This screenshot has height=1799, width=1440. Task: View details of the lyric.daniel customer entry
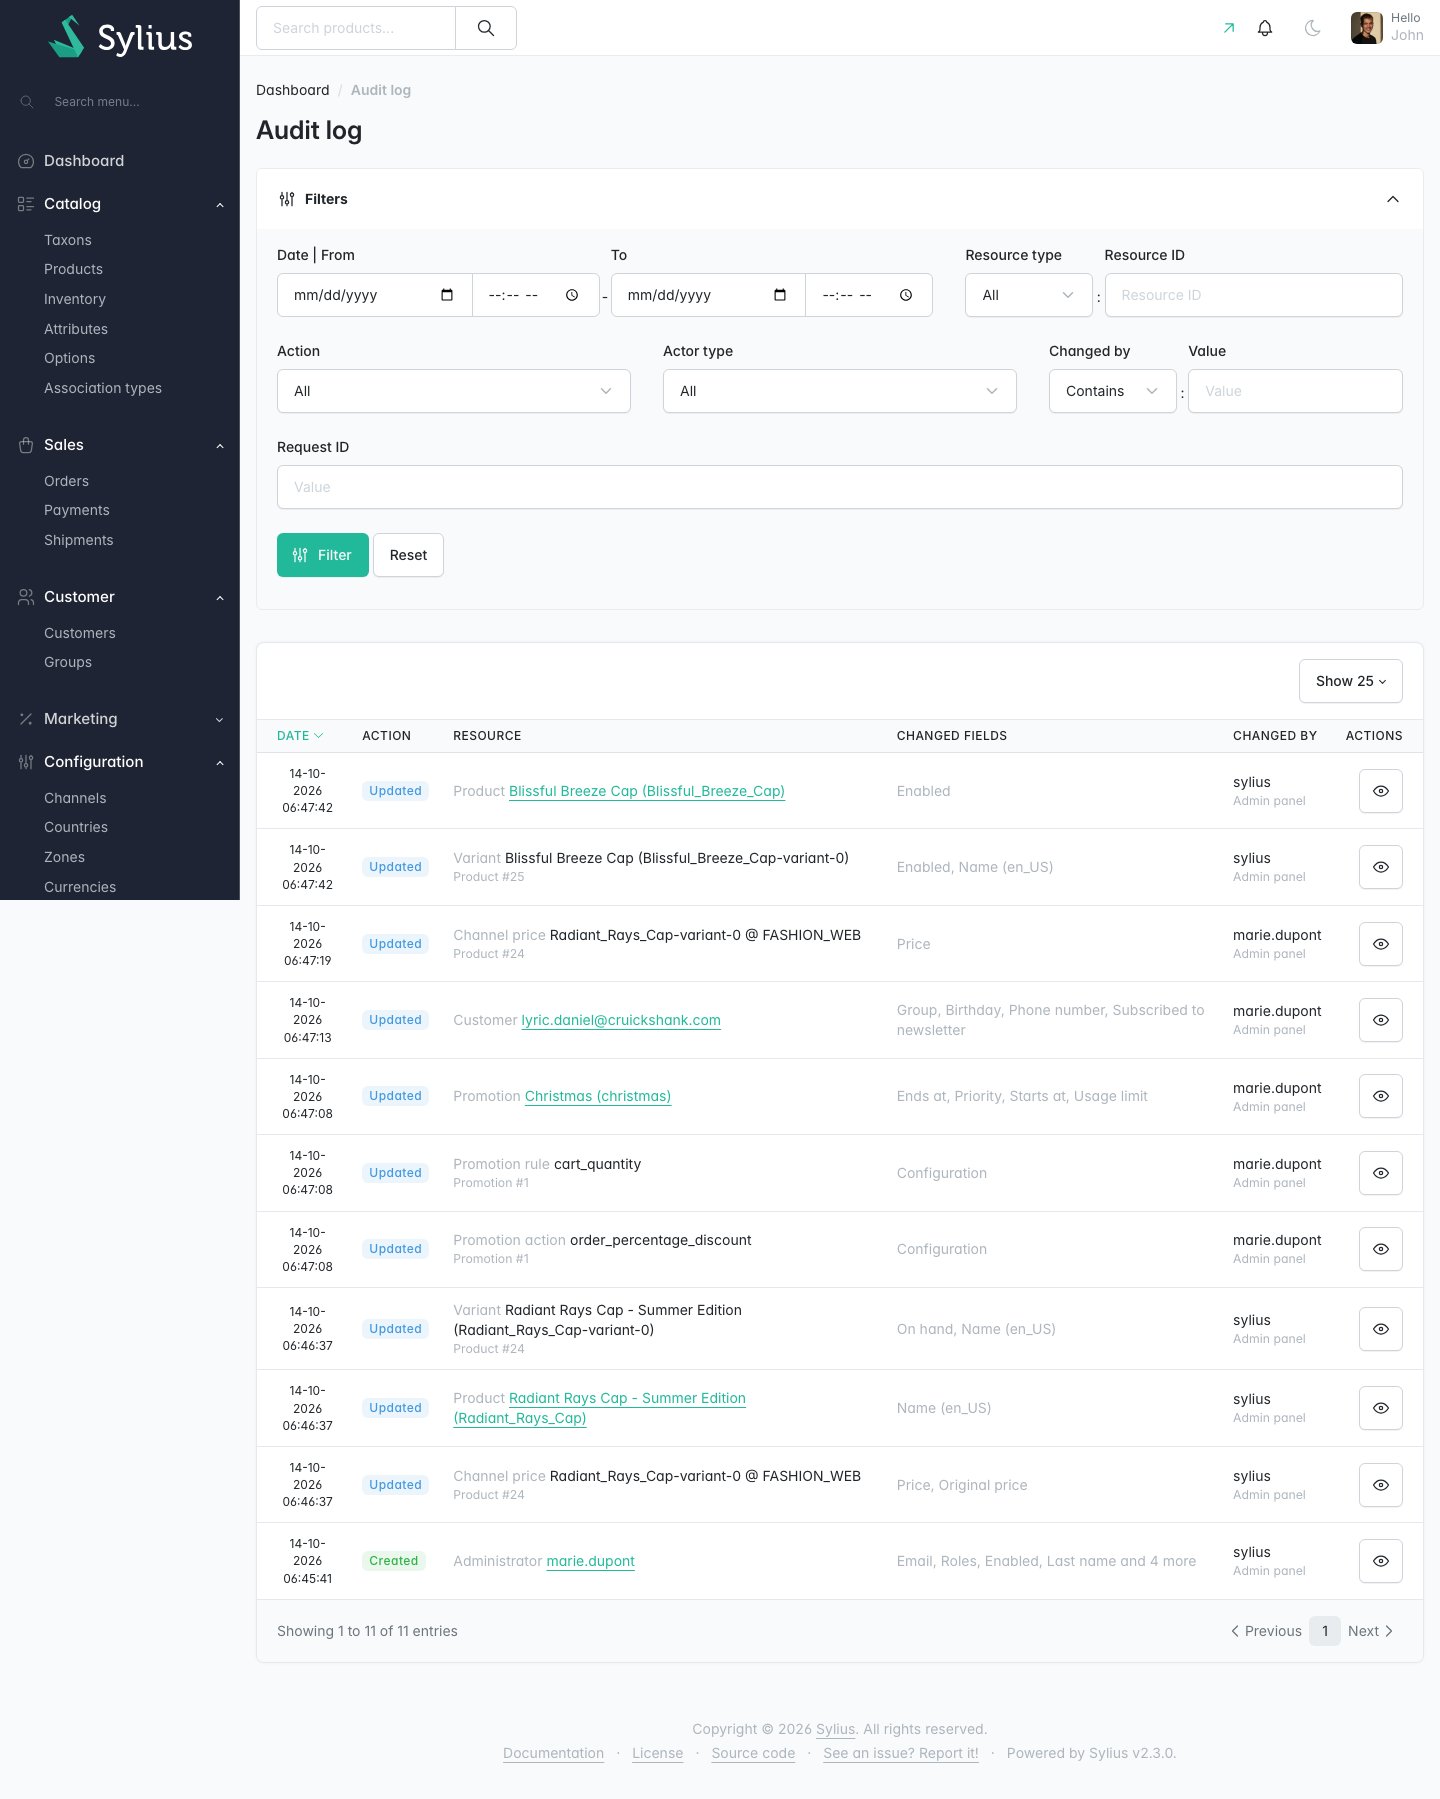coord(1380,1020)
